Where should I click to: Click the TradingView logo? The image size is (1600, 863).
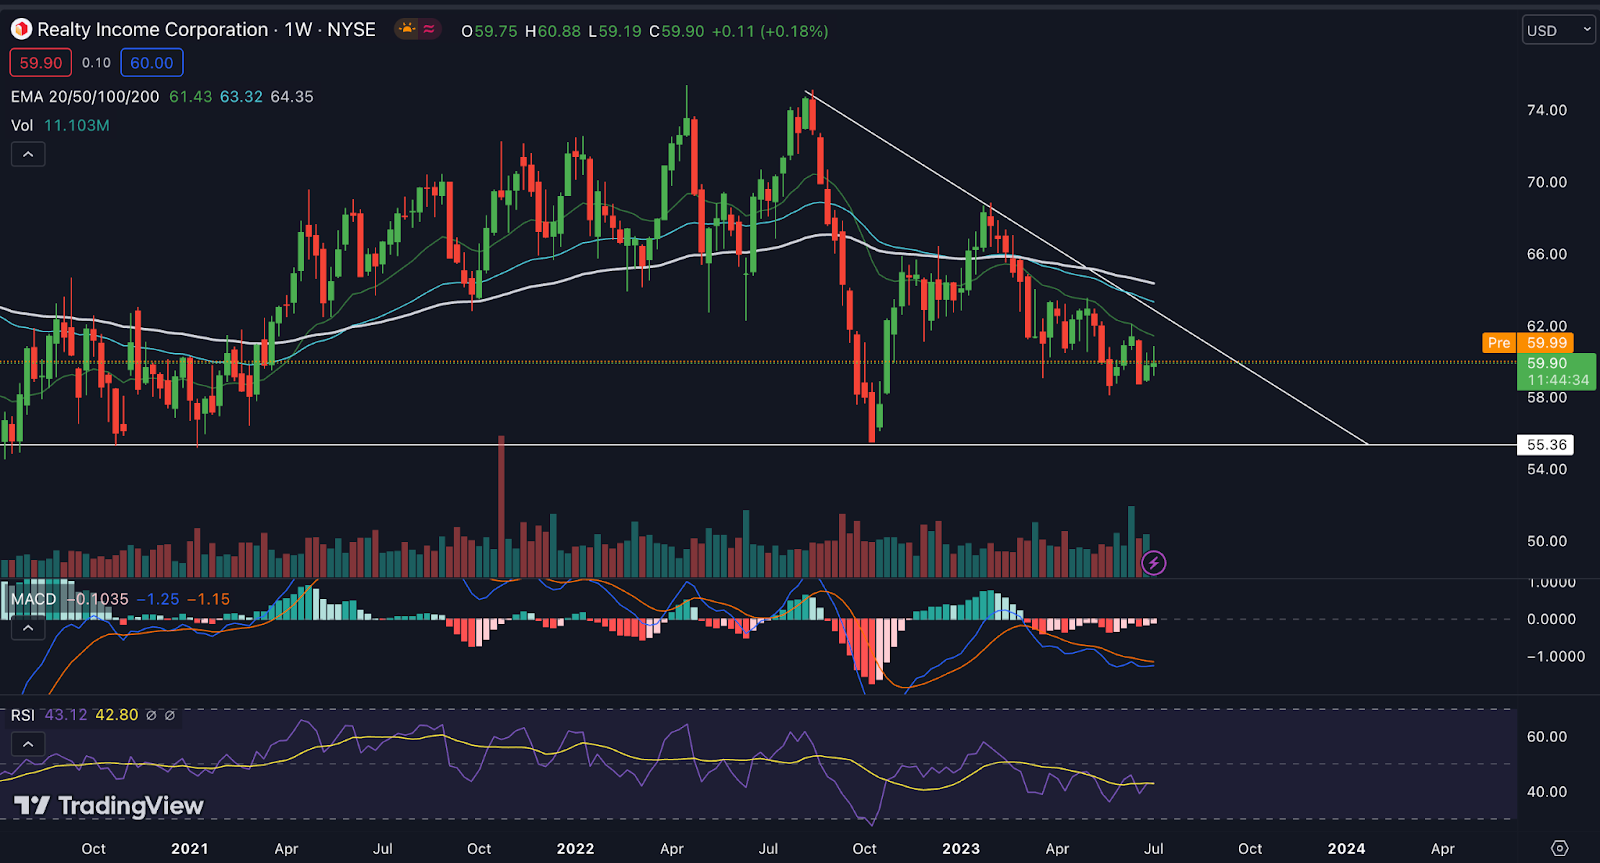tap(109, 806)
